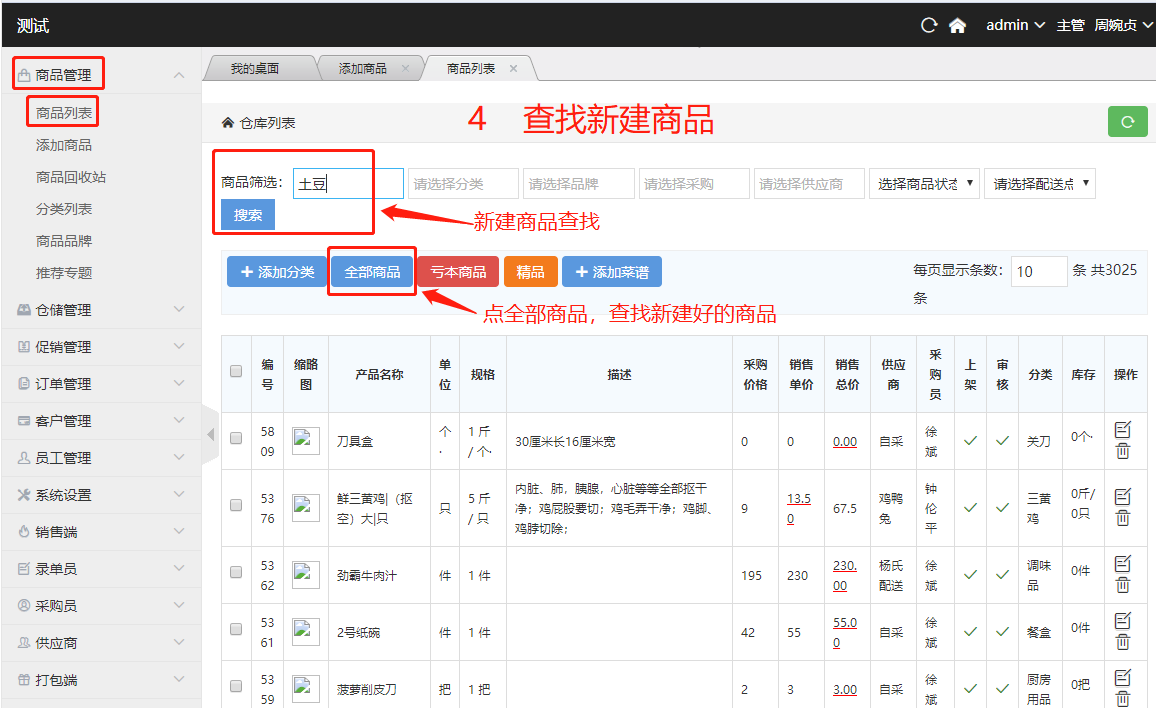The width and height of the screenshot is (1156, 708).
Task: Tick the checkbox for 刀具盒 row
Action: [x=236, y=438]
